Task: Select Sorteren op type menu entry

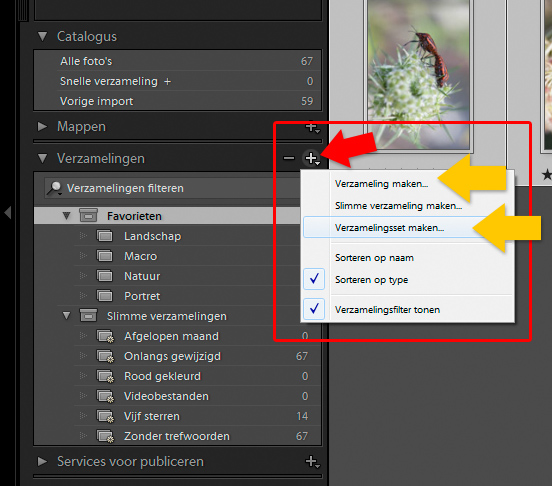Action: 371,280
